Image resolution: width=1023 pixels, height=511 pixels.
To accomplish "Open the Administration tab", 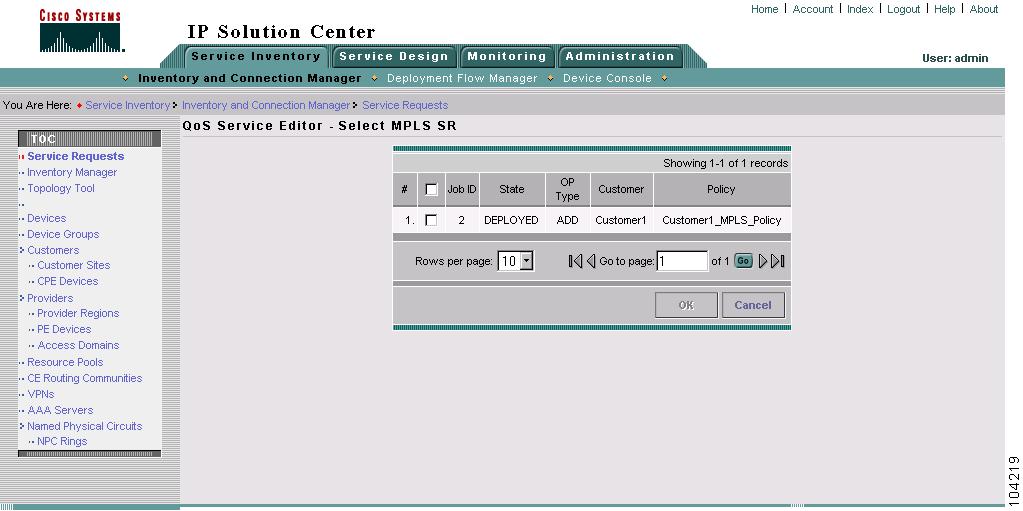I will click(620, 56).
